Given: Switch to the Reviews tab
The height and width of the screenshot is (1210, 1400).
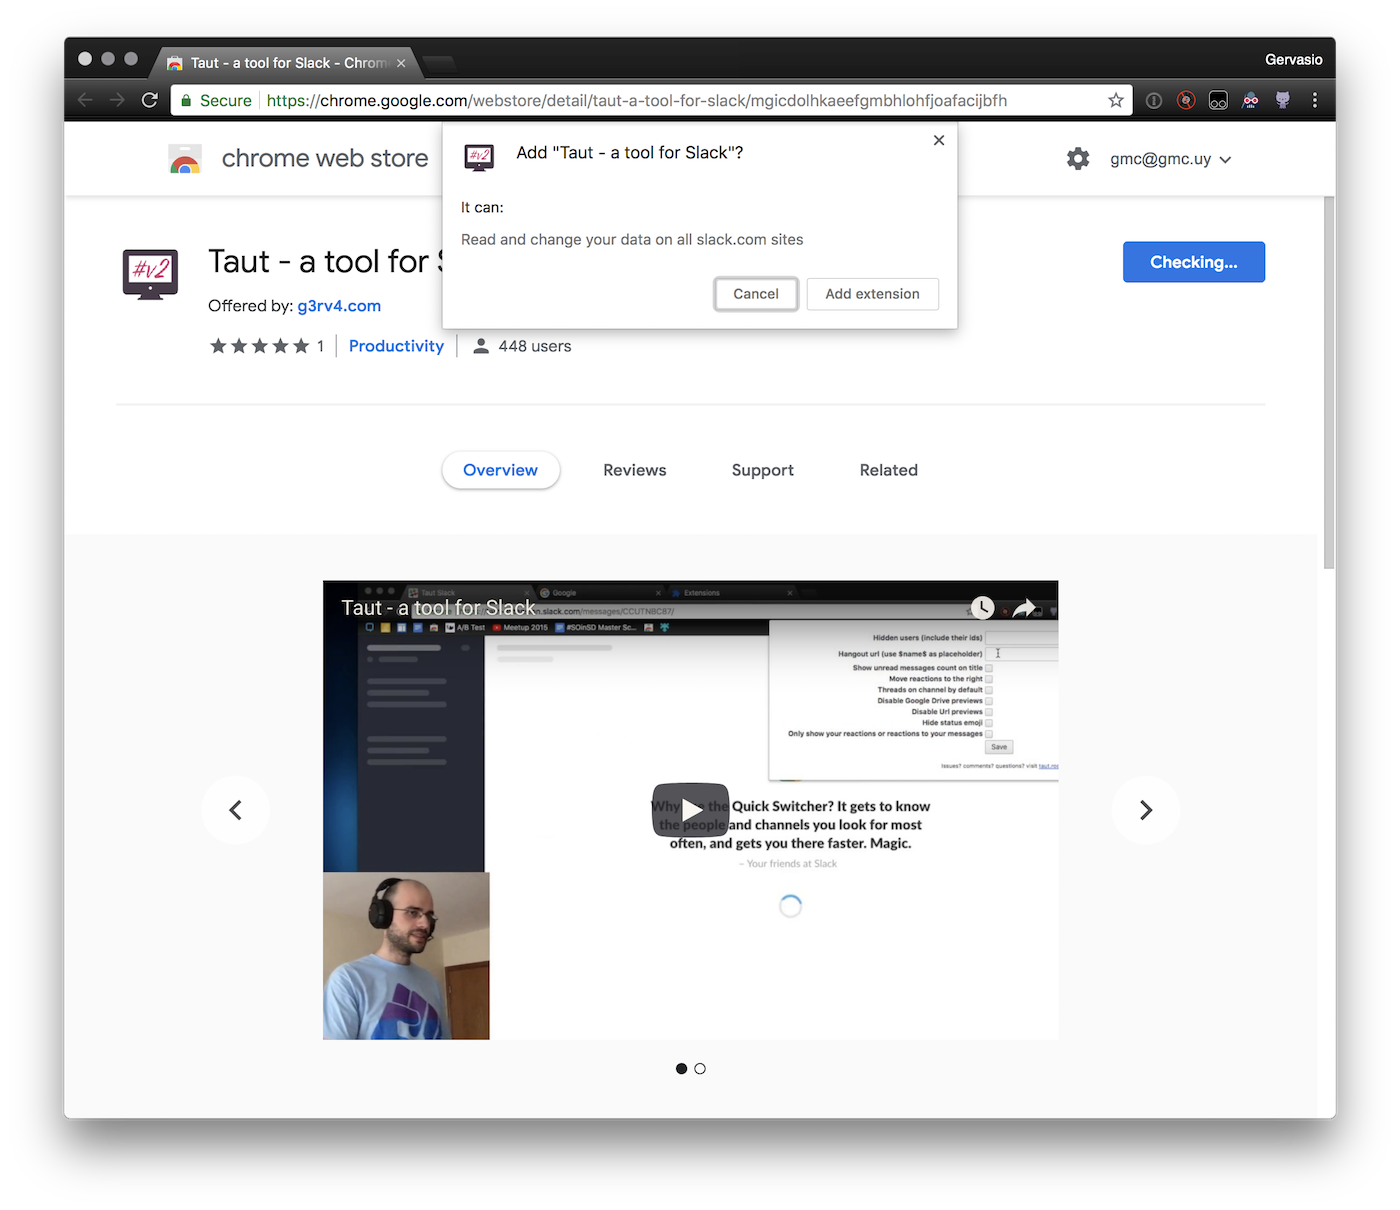Looking at the screenshot, I should tap(635, 470).
